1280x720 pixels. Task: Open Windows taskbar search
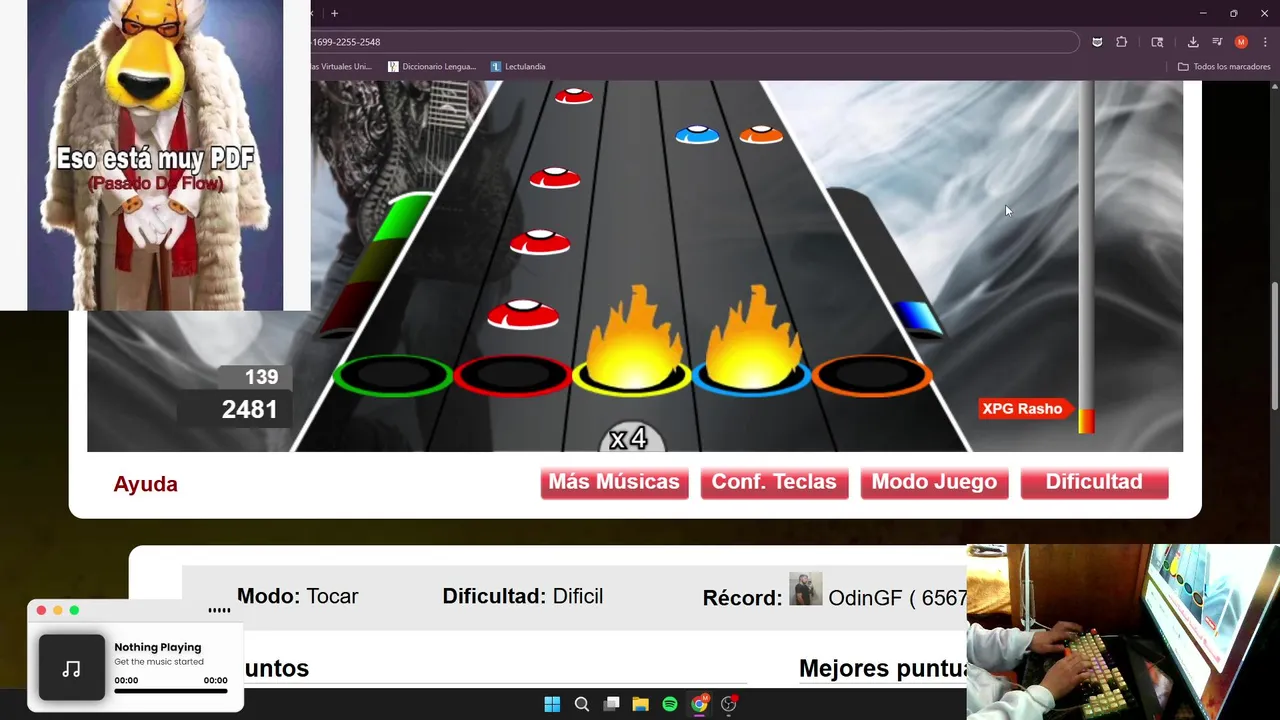coord(582,704)
